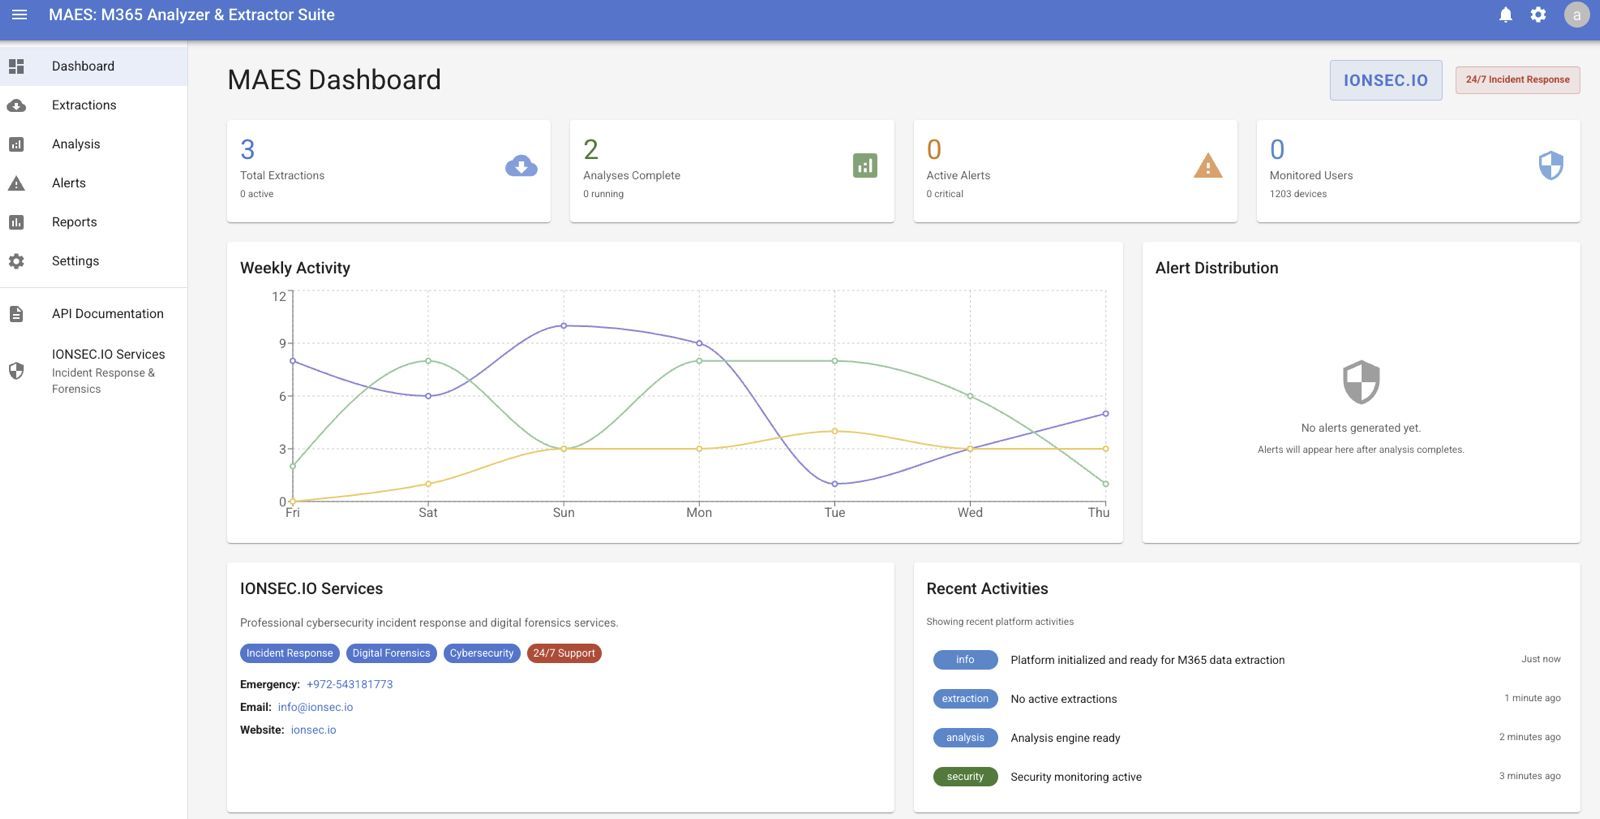Open the settings gear in header

(1538, 15)
